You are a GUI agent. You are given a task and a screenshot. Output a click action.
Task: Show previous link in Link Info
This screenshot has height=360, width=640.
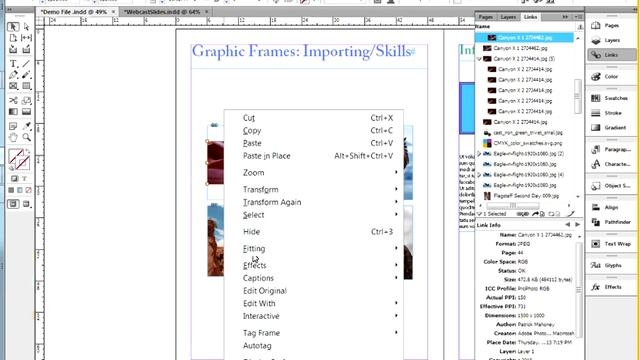(567, 224)
